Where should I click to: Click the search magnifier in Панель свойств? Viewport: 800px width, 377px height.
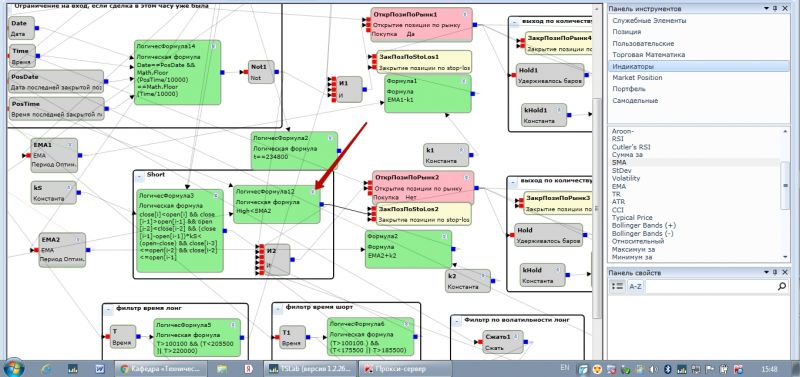click(782, 287)
